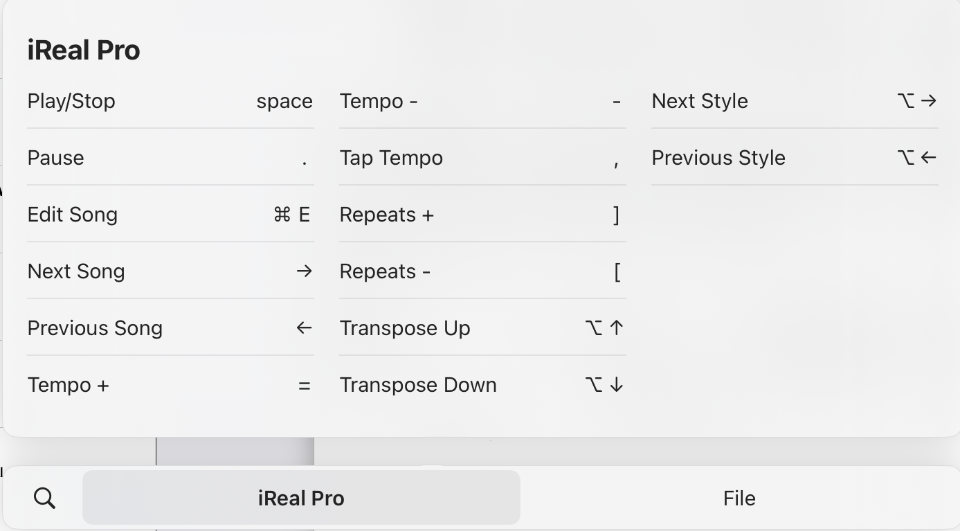
Task: Choose the Transpose Down shortcut
Action: coord(482,385)
